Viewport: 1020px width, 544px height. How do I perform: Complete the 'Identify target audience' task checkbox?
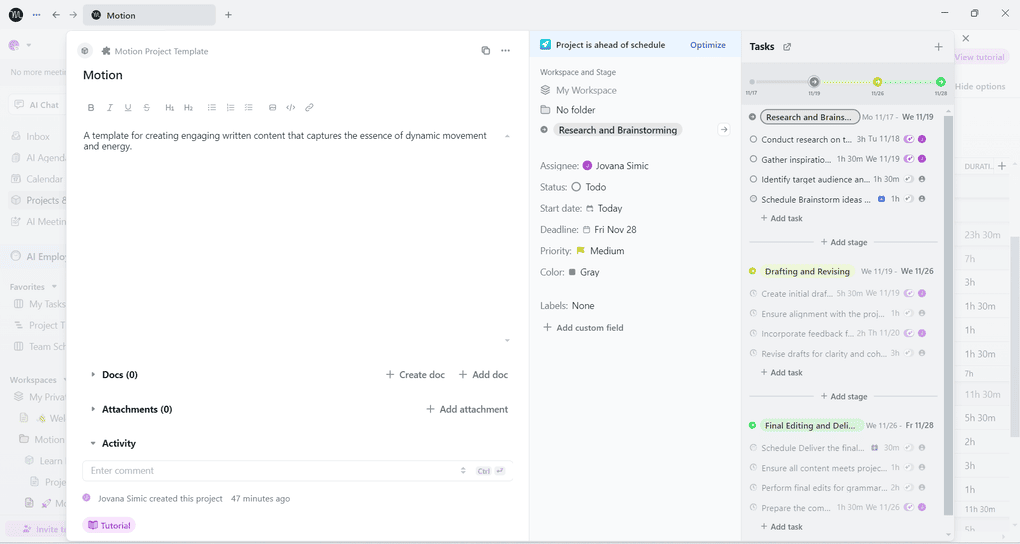click(753, 180)
